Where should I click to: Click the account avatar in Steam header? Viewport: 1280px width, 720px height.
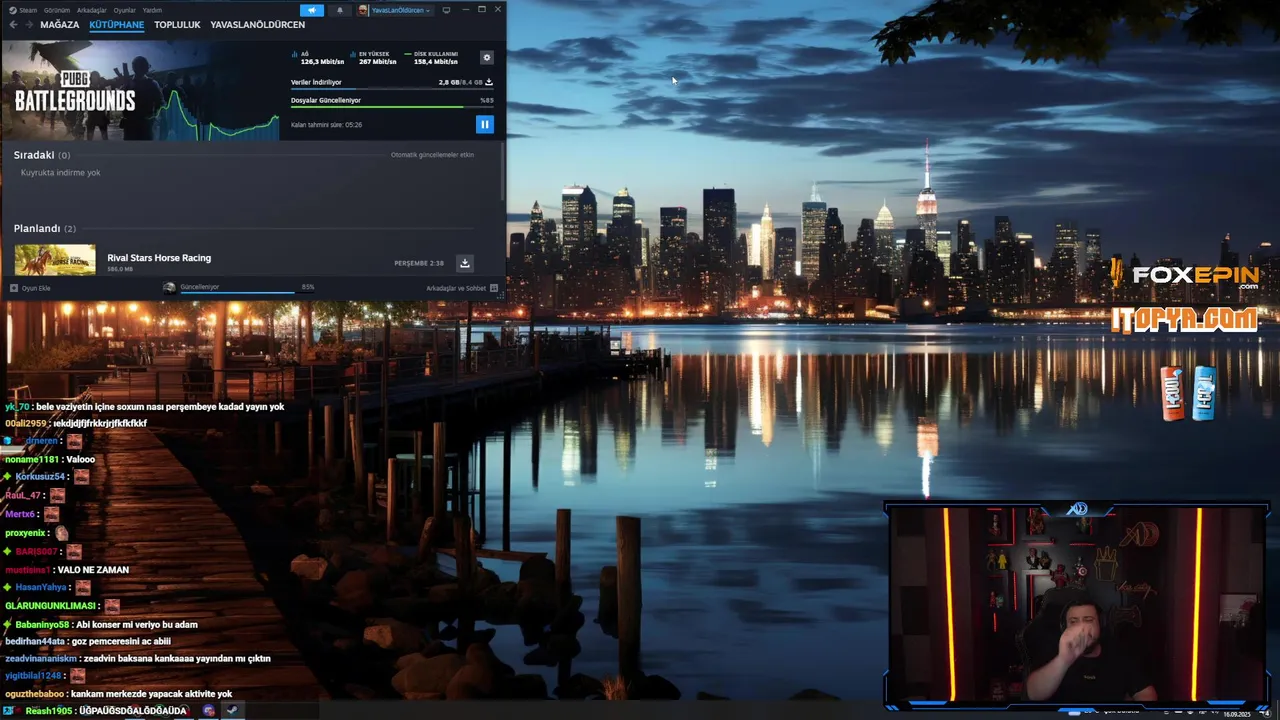(x=364, y=10)
